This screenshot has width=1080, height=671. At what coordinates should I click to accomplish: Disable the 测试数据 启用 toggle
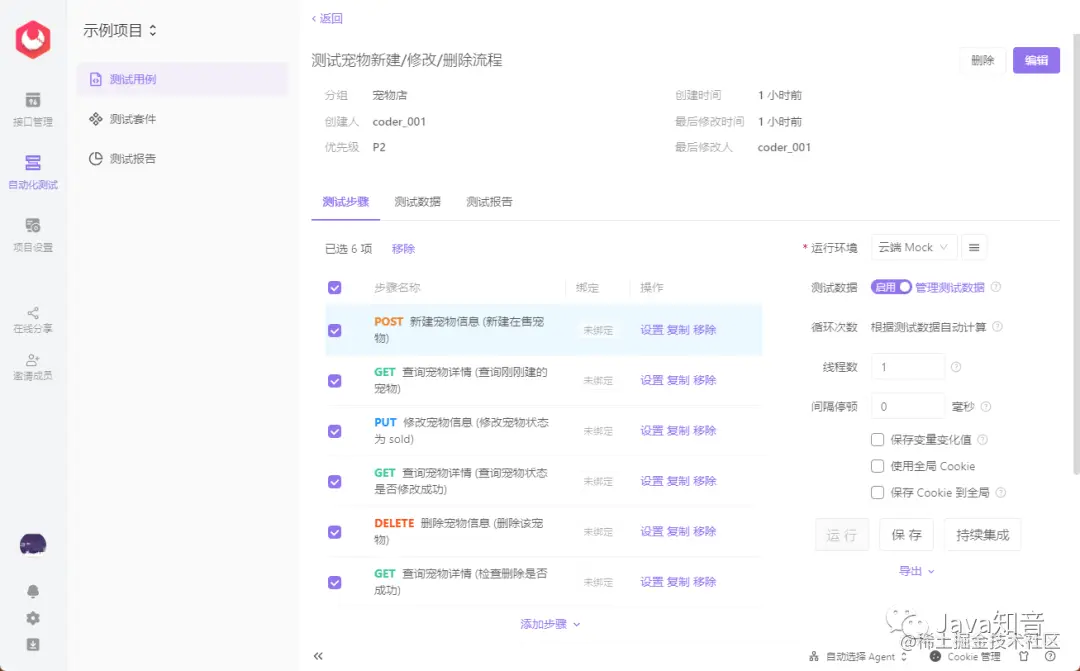coord(890,286)
